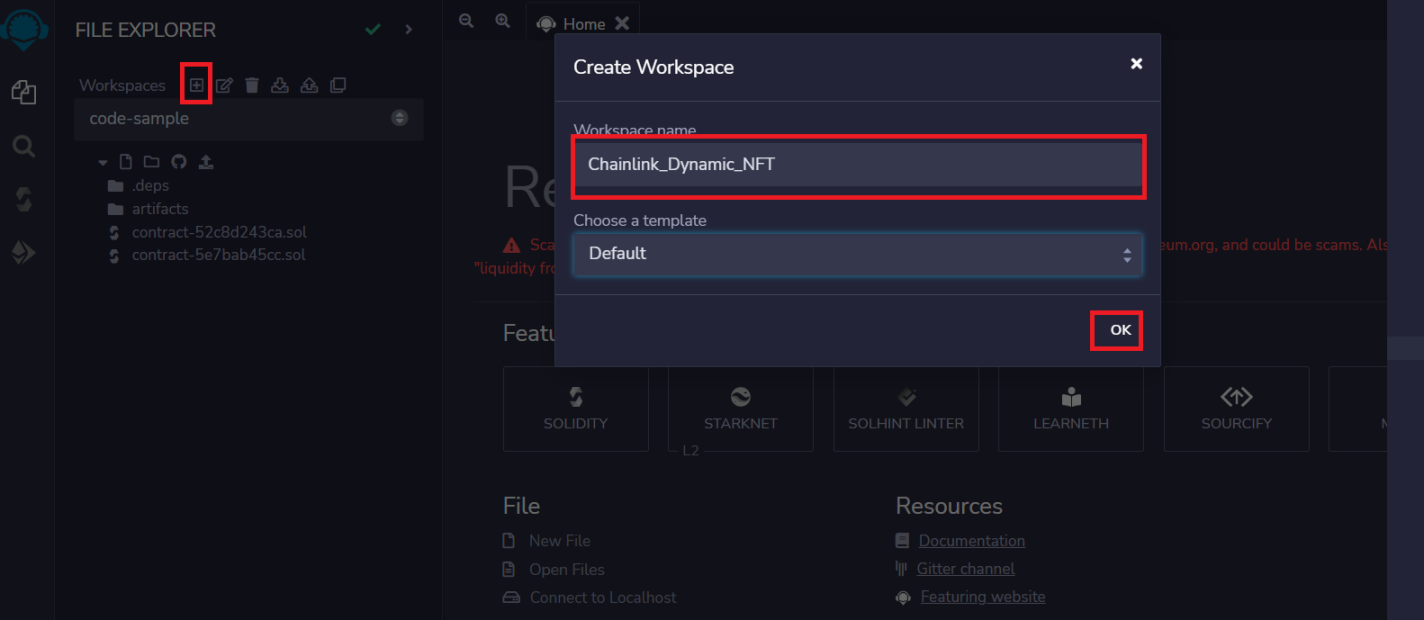Viewport: 1424px width, 620px height.
Task: Collapse the file tree caret arrow
Action: (x=102, y=162)
